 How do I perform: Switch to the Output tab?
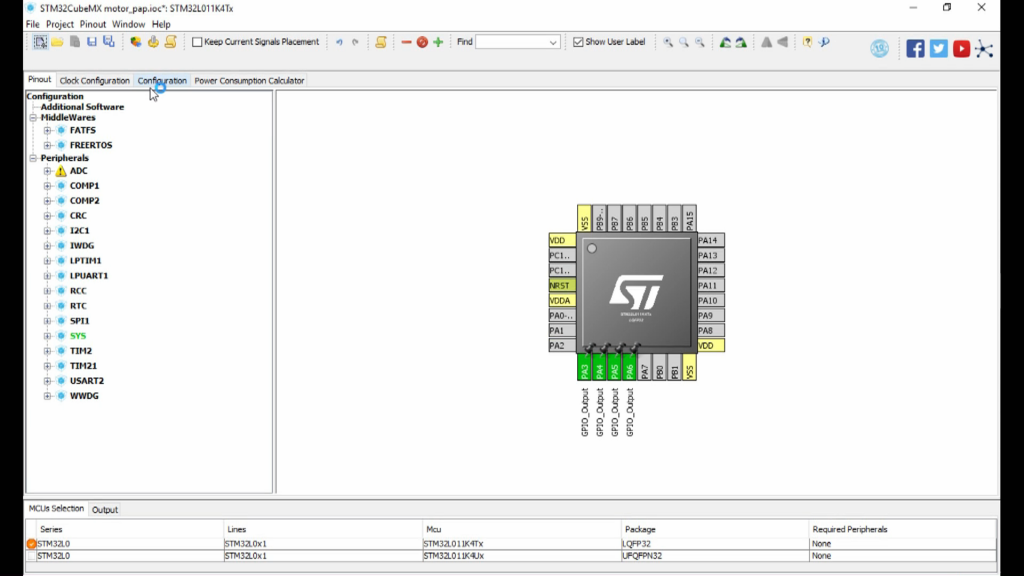[x=105, y=509]
